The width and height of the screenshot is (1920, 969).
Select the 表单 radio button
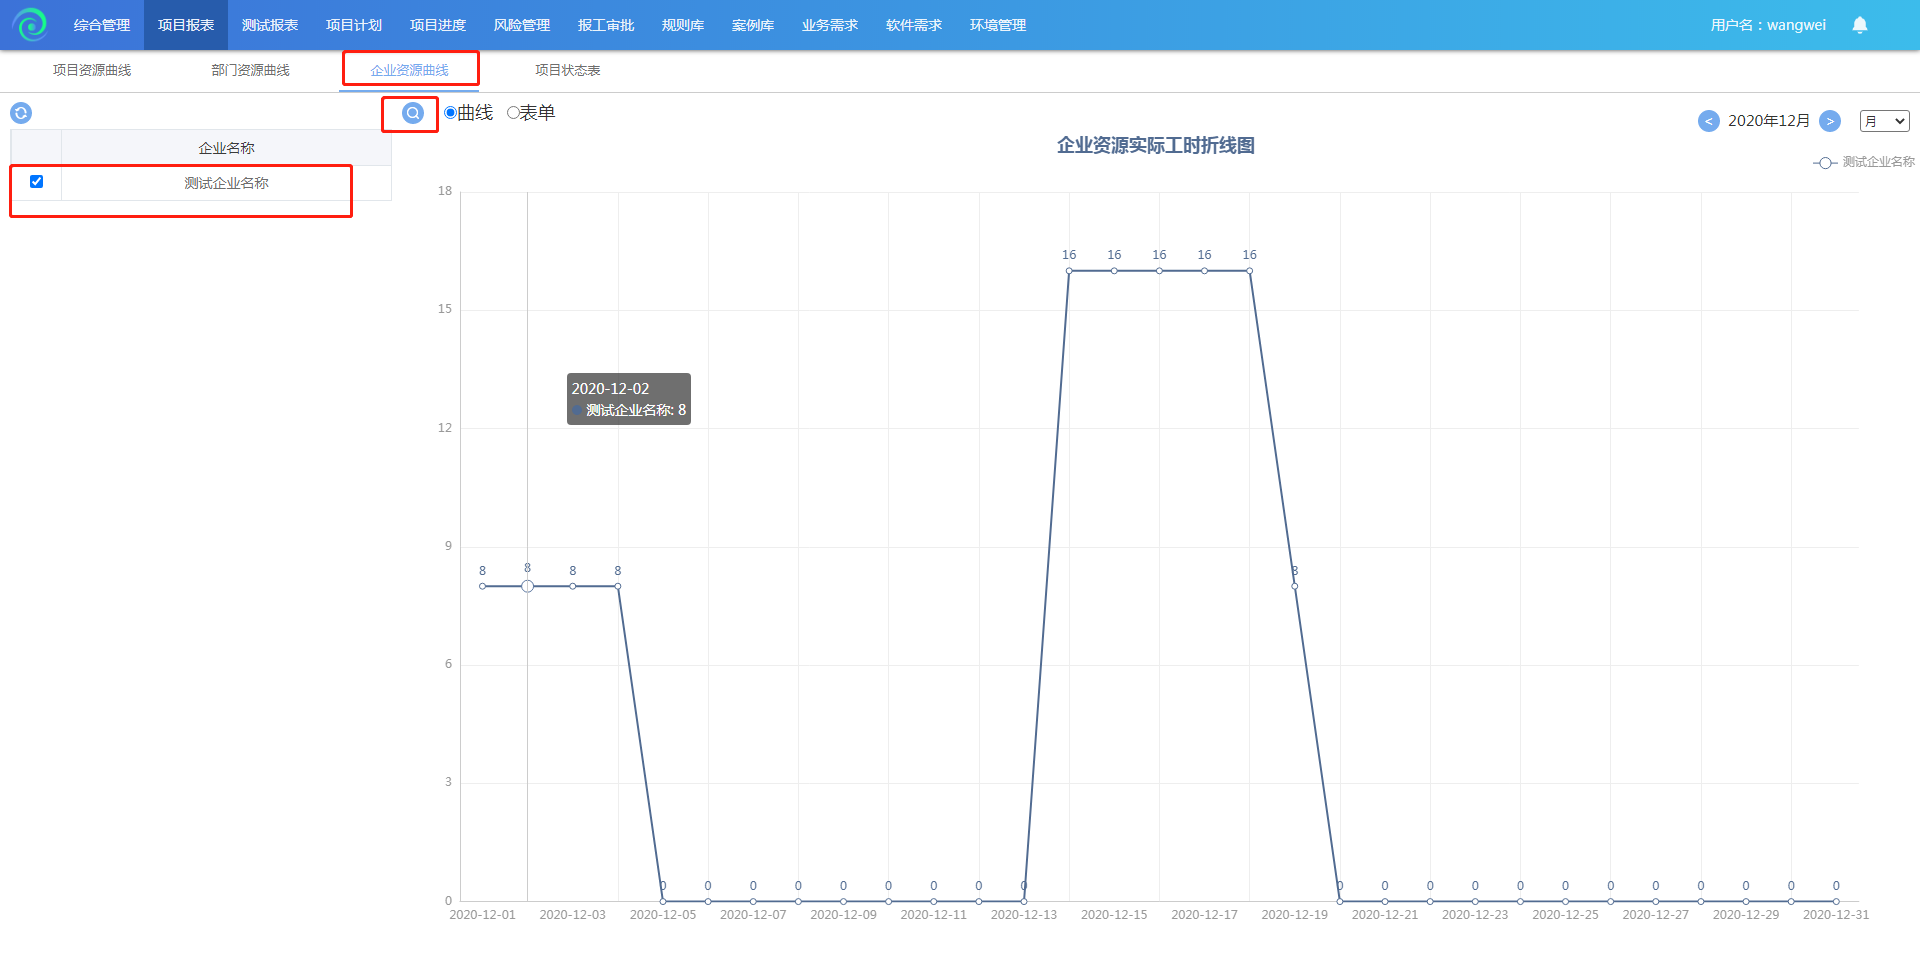pos(513,113)
